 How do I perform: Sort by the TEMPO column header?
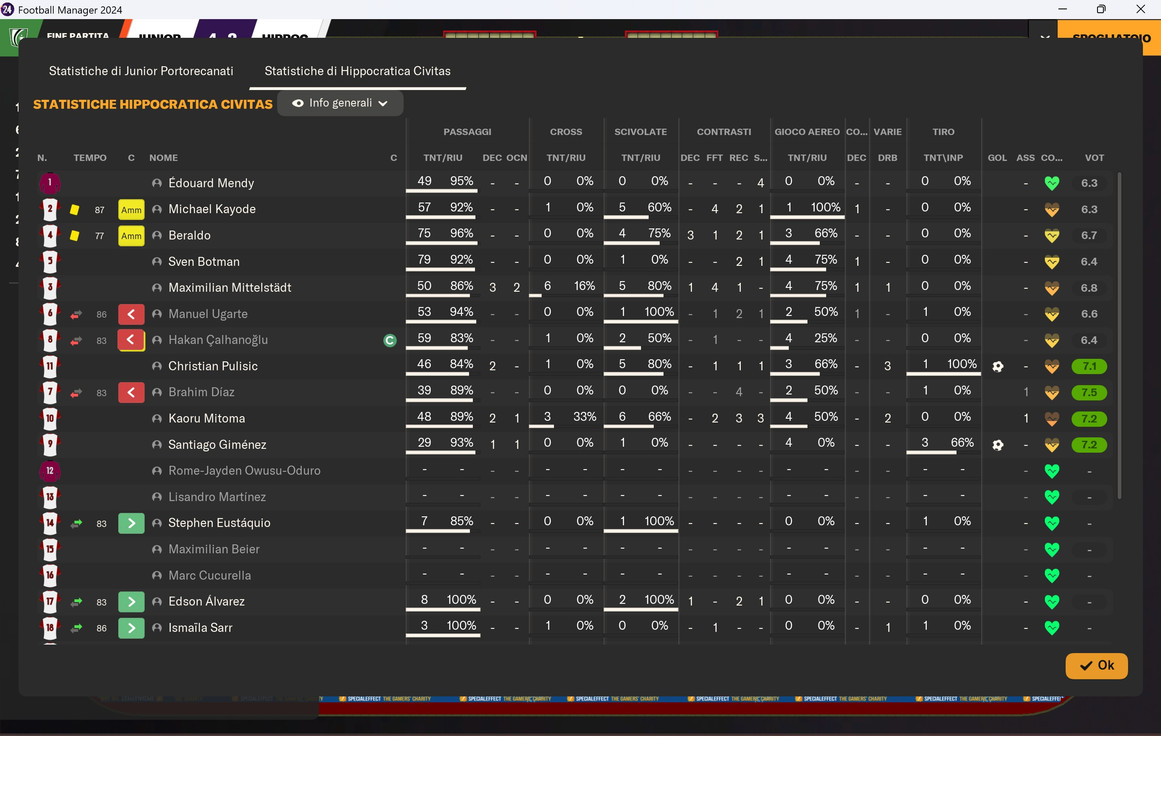[90, 158]
